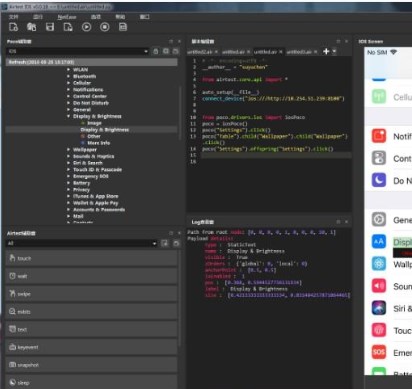Click the snapshot command button
This screenshot has width=412, height=389.
coord(91,365)
